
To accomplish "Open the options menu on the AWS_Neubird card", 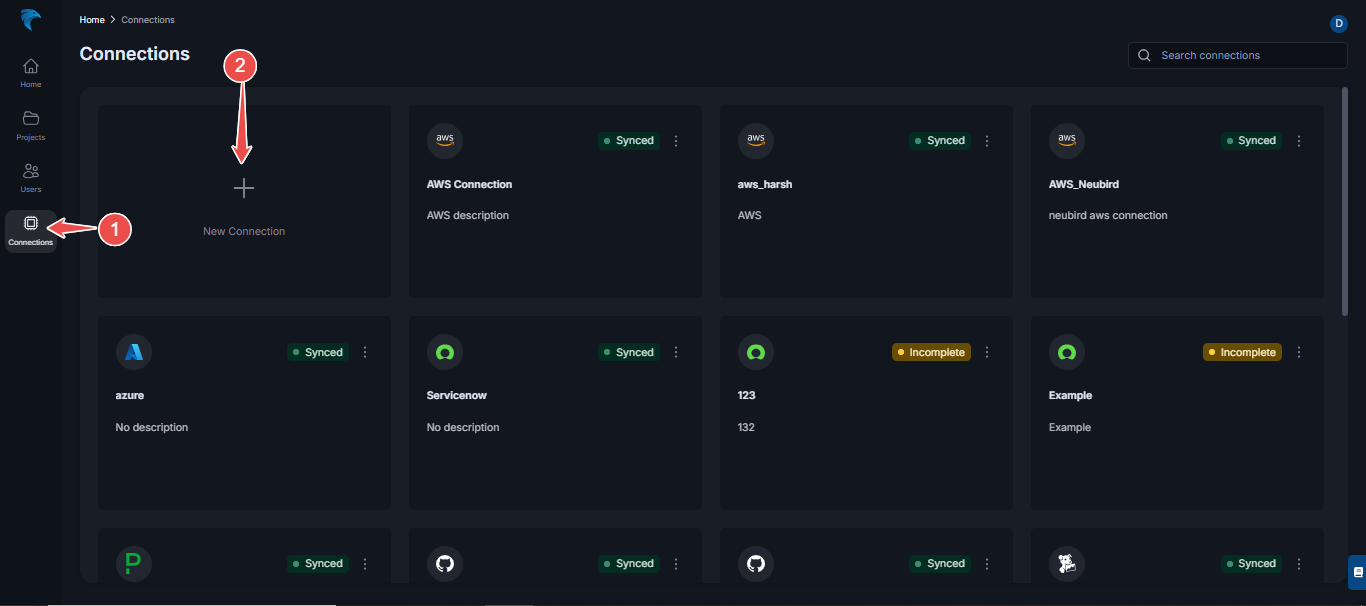I will 1298,141.
